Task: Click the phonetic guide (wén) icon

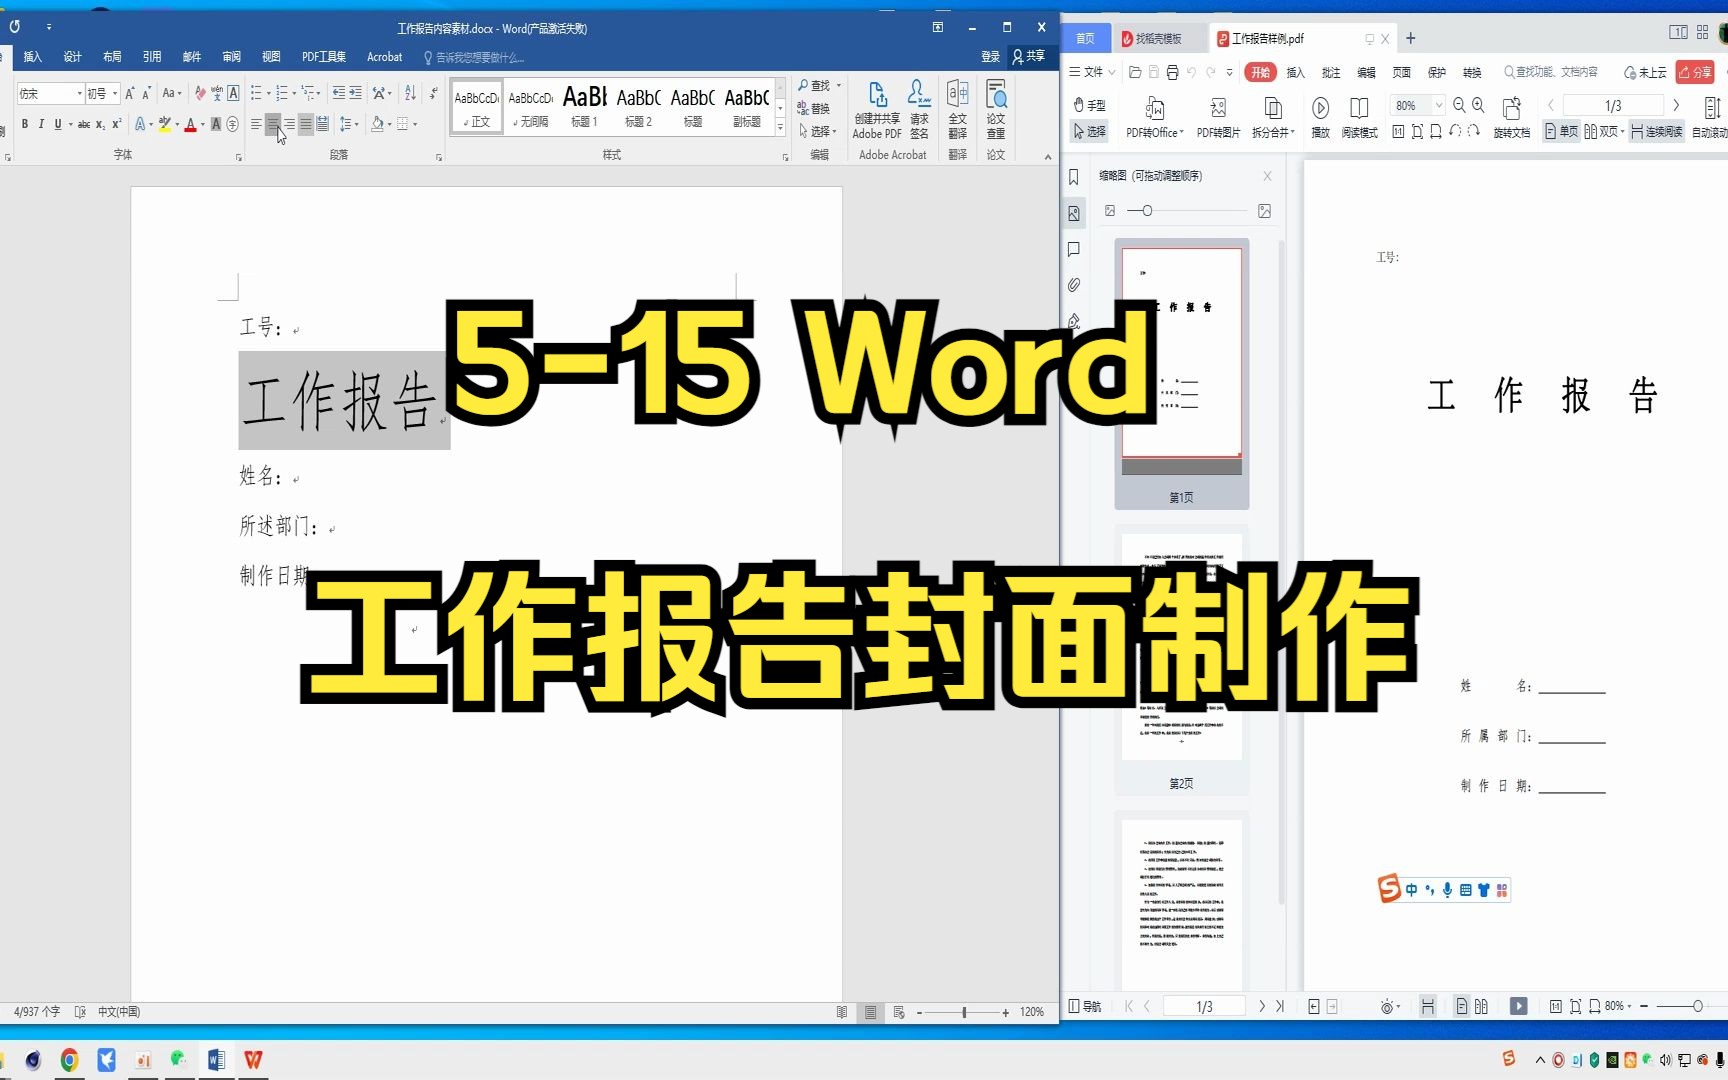Action: 217,93
